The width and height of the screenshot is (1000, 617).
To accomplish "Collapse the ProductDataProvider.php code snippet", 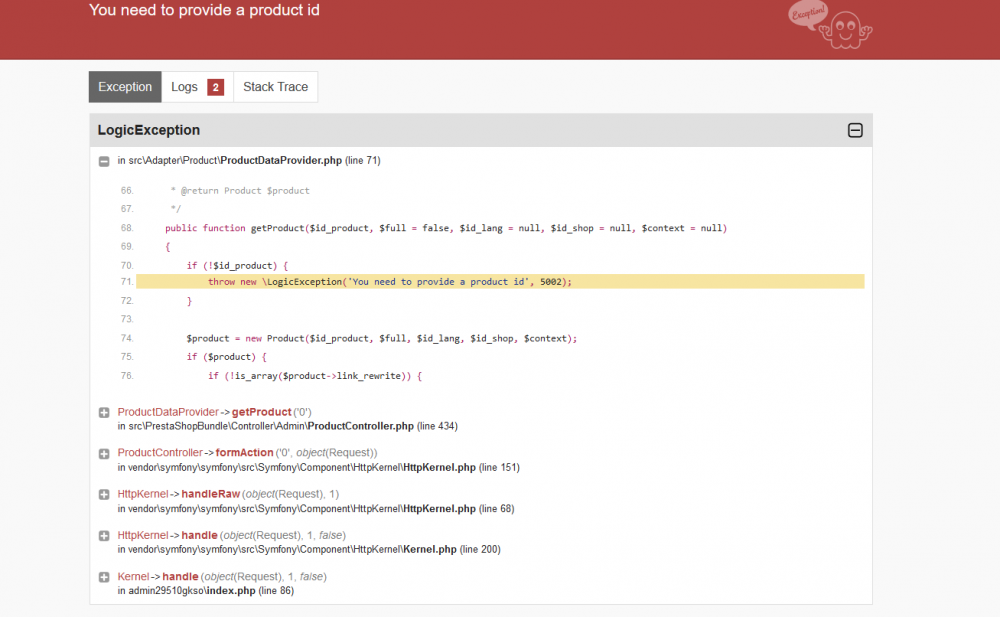I will pyautogui.click(x=103, y=160).
